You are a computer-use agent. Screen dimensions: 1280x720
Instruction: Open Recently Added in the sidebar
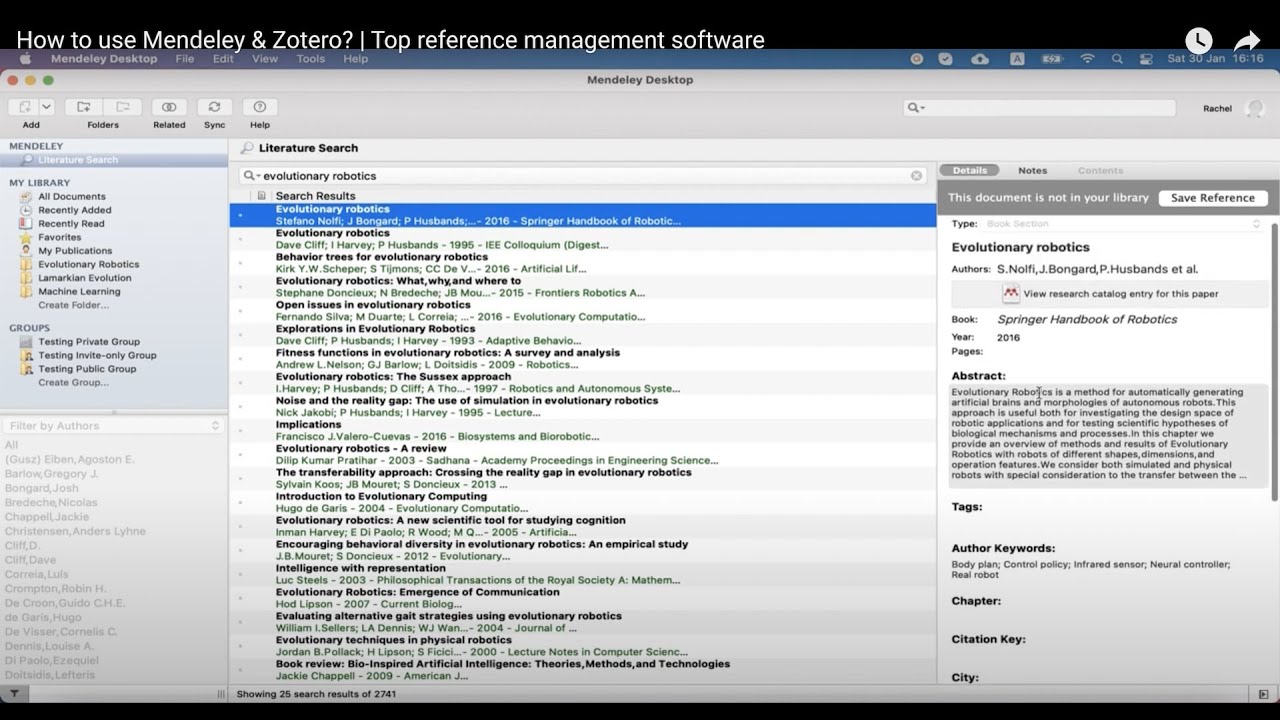tap(74, 210)
